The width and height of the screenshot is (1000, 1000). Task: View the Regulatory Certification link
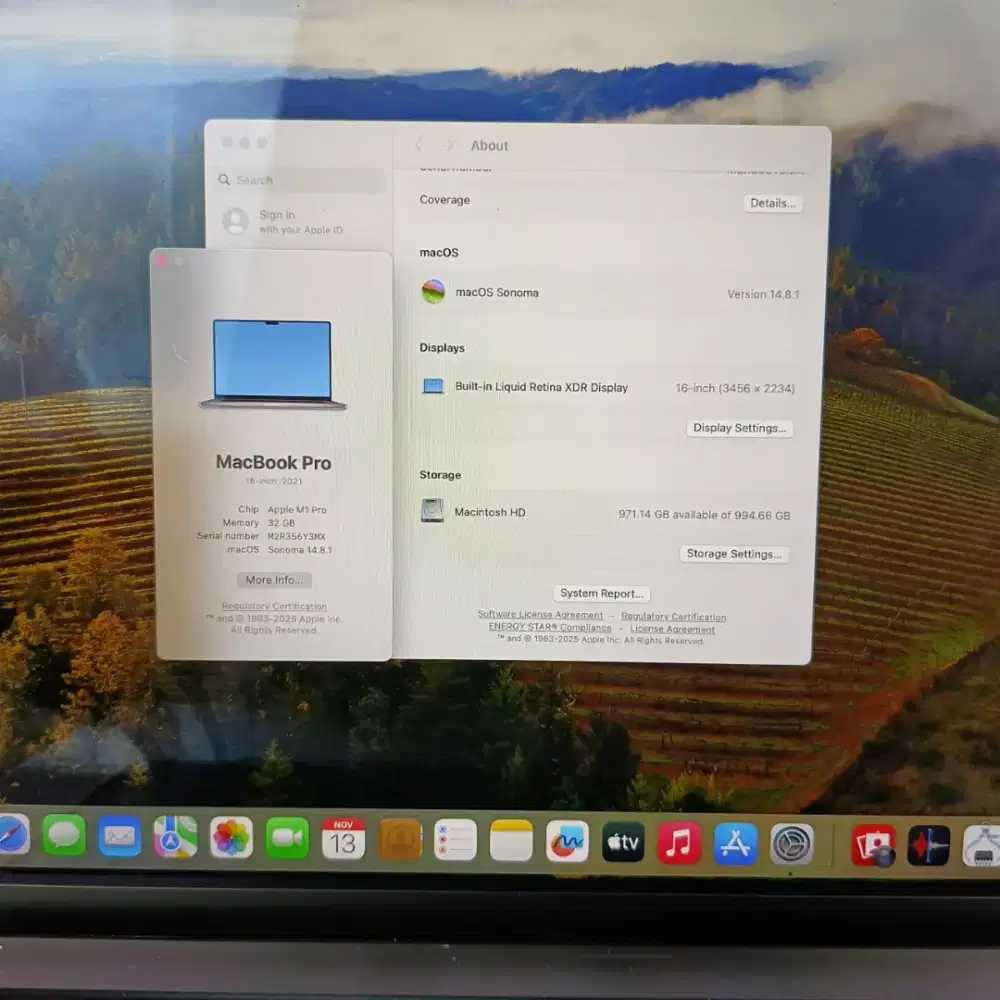273,606
